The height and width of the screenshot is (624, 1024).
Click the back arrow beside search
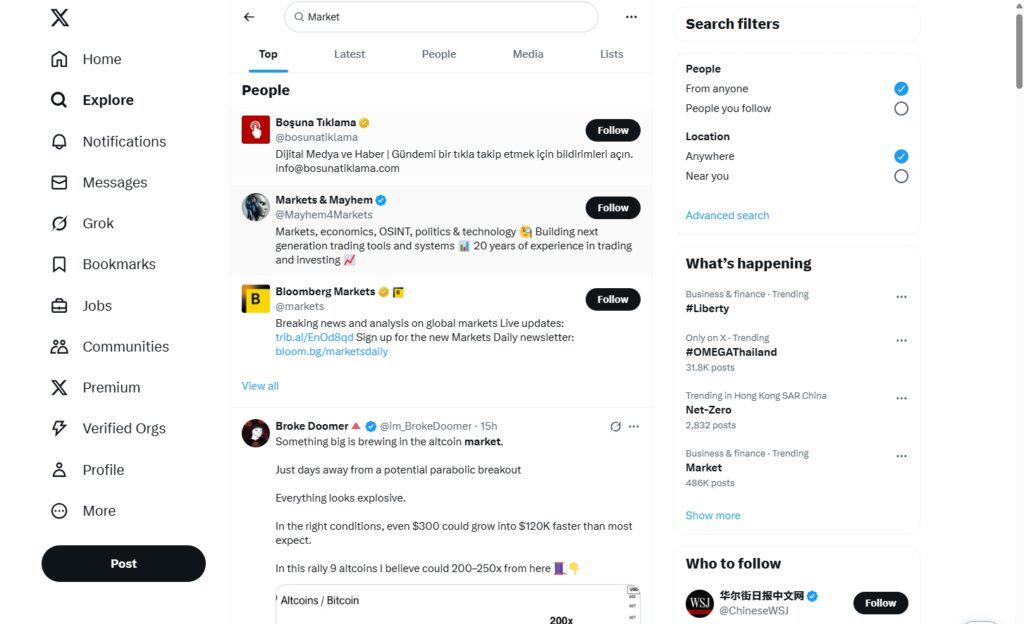pos(249,17)
